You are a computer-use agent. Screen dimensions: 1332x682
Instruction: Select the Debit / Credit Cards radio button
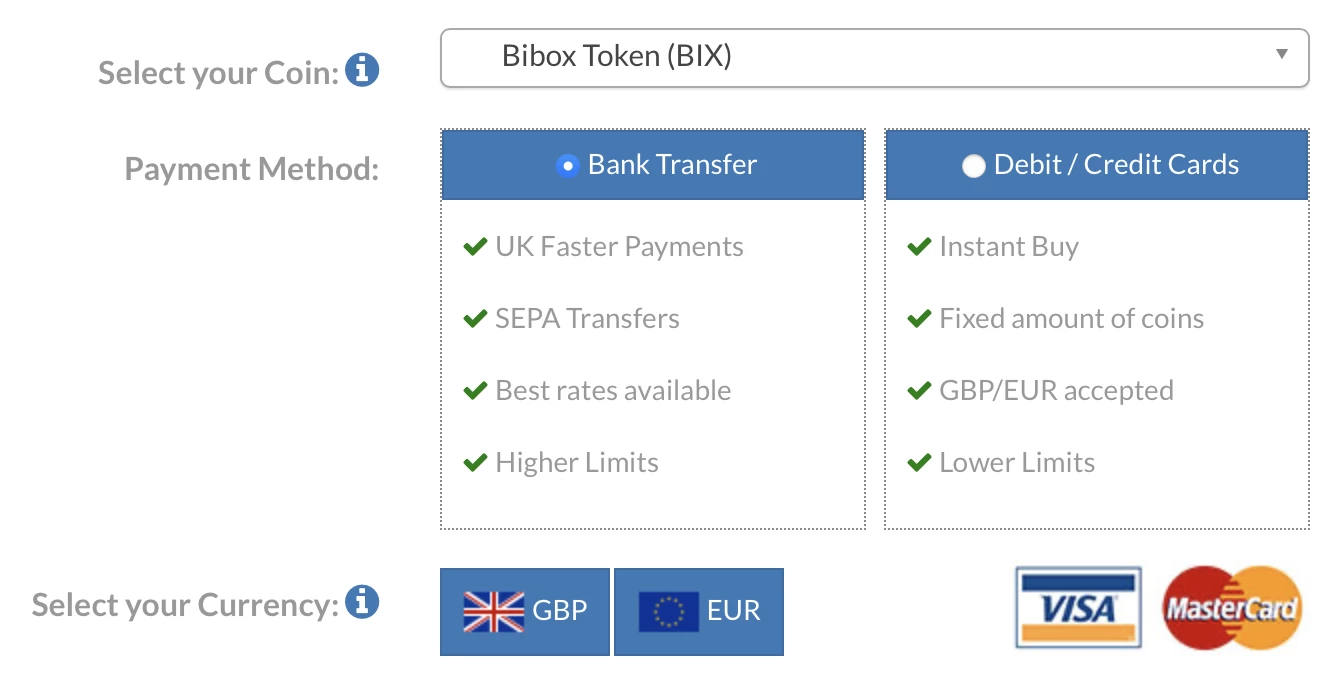pos(973,166)
